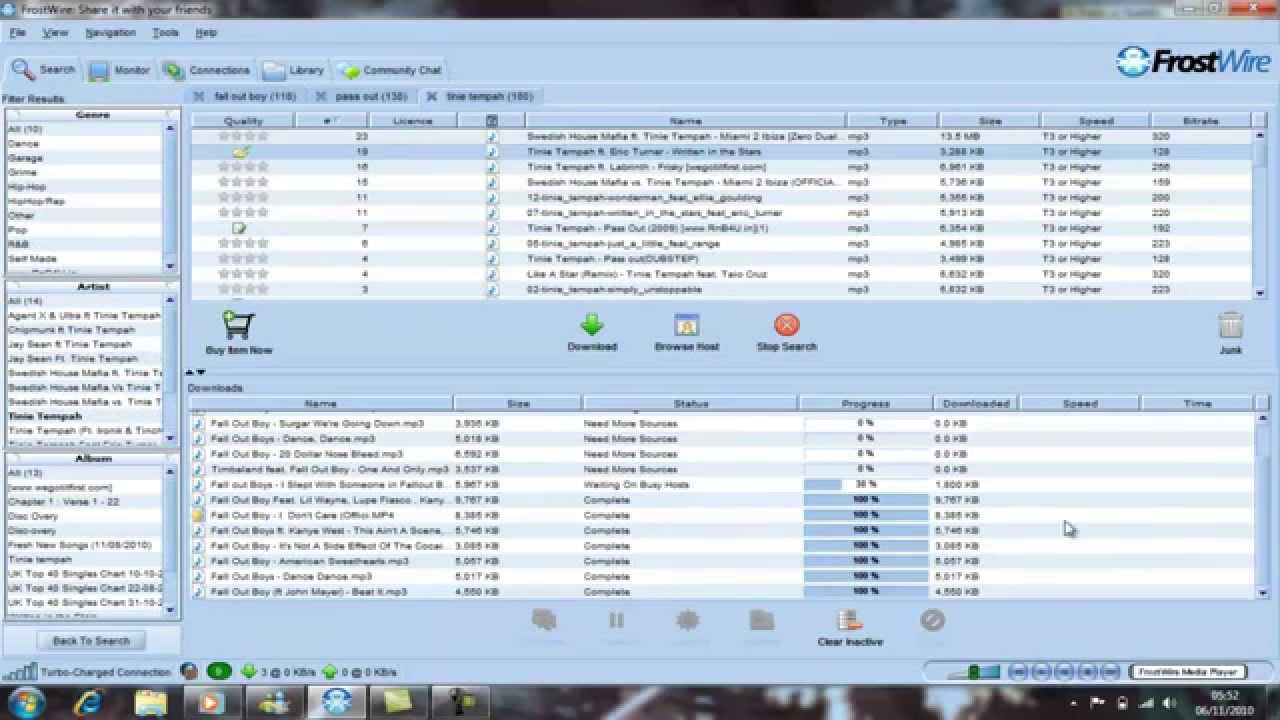Click the greyed-out folder icon below downloads
Image resolution: width=1280 pixels, height=720 pixels.
click(x=762, y=621)
